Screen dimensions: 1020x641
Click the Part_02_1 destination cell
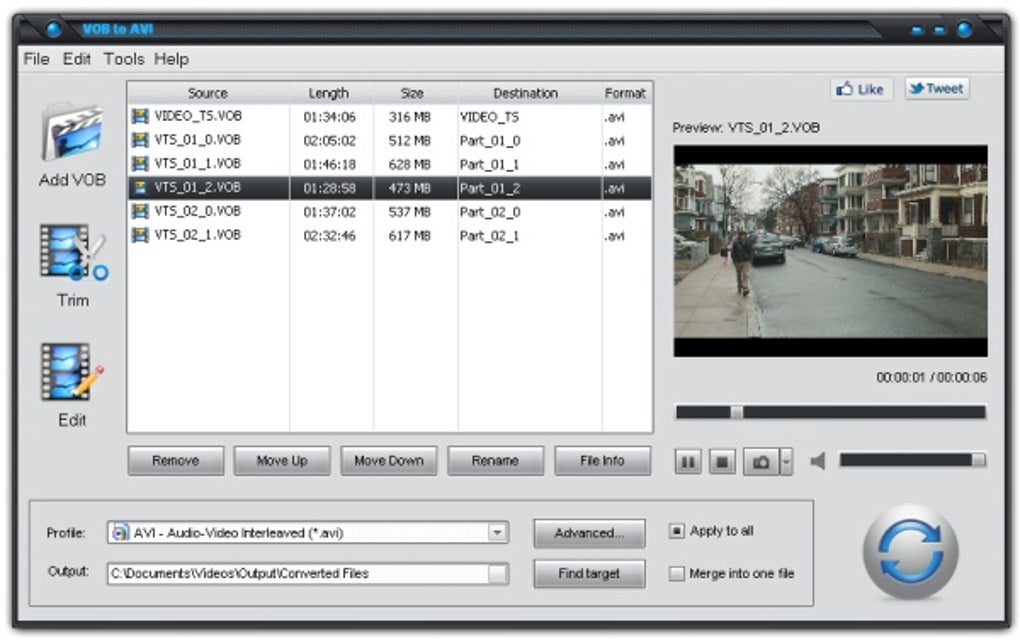tap(489, 236)
